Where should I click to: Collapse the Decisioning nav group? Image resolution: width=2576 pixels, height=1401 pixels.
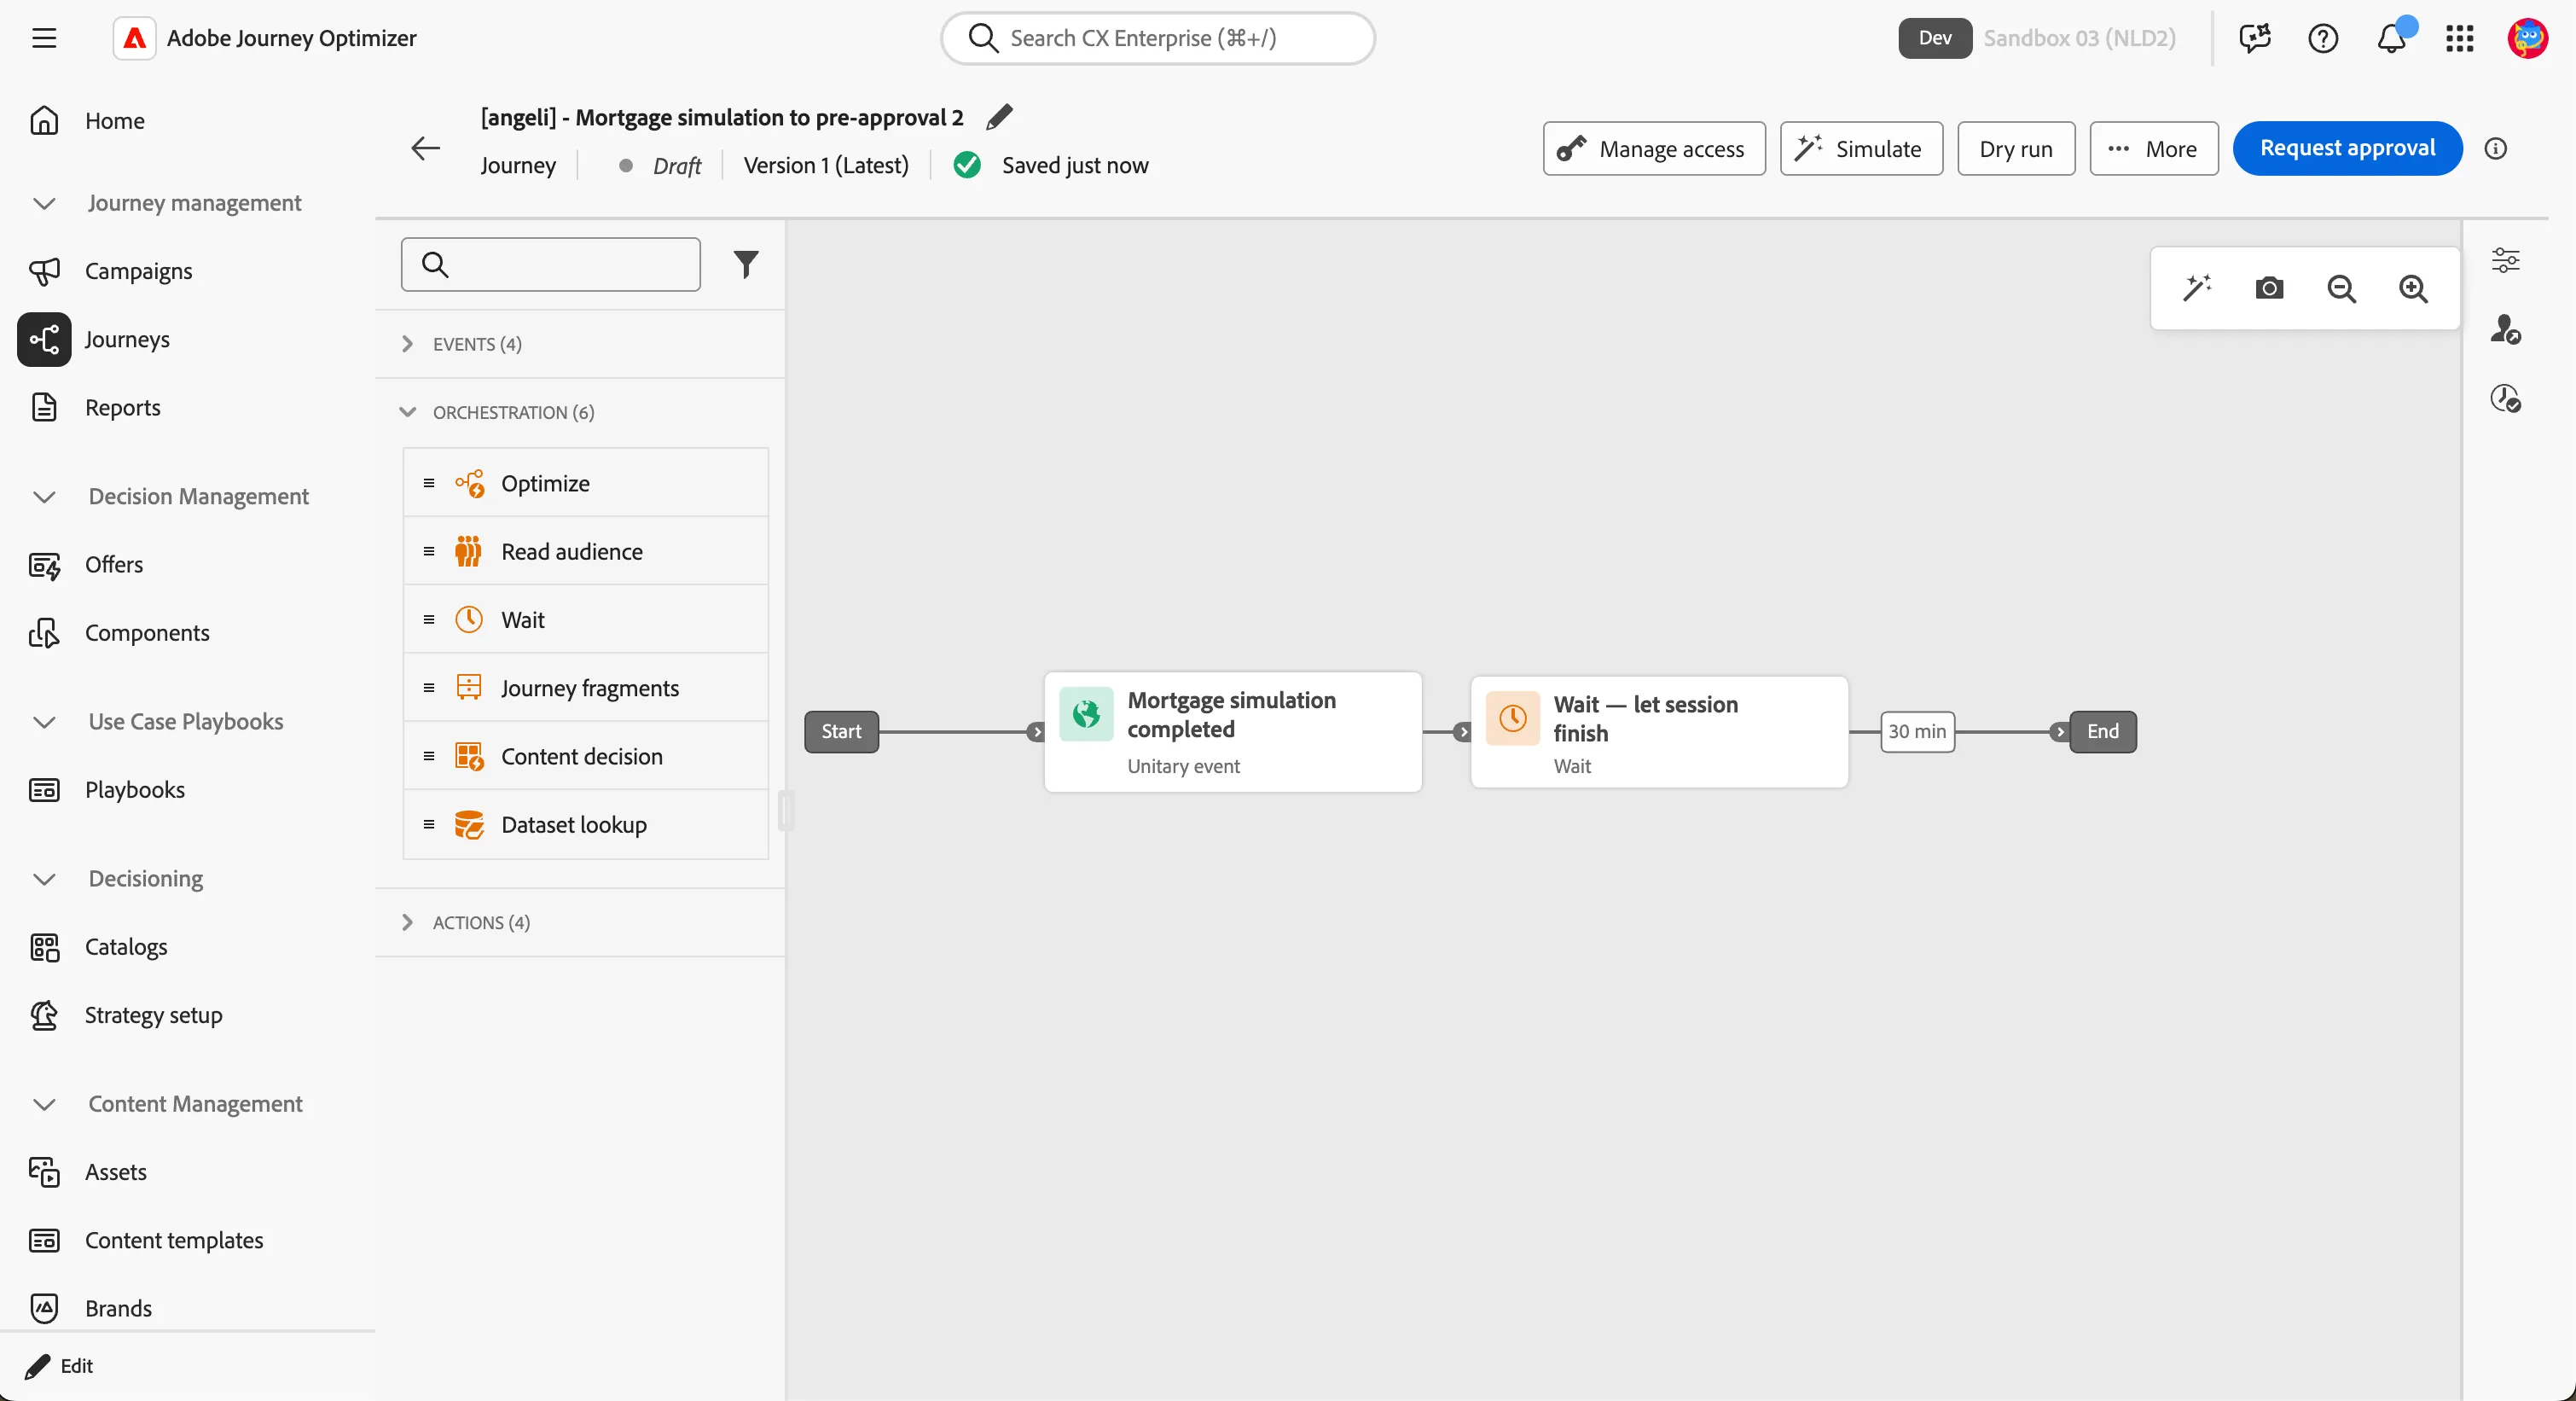(44, 878)
